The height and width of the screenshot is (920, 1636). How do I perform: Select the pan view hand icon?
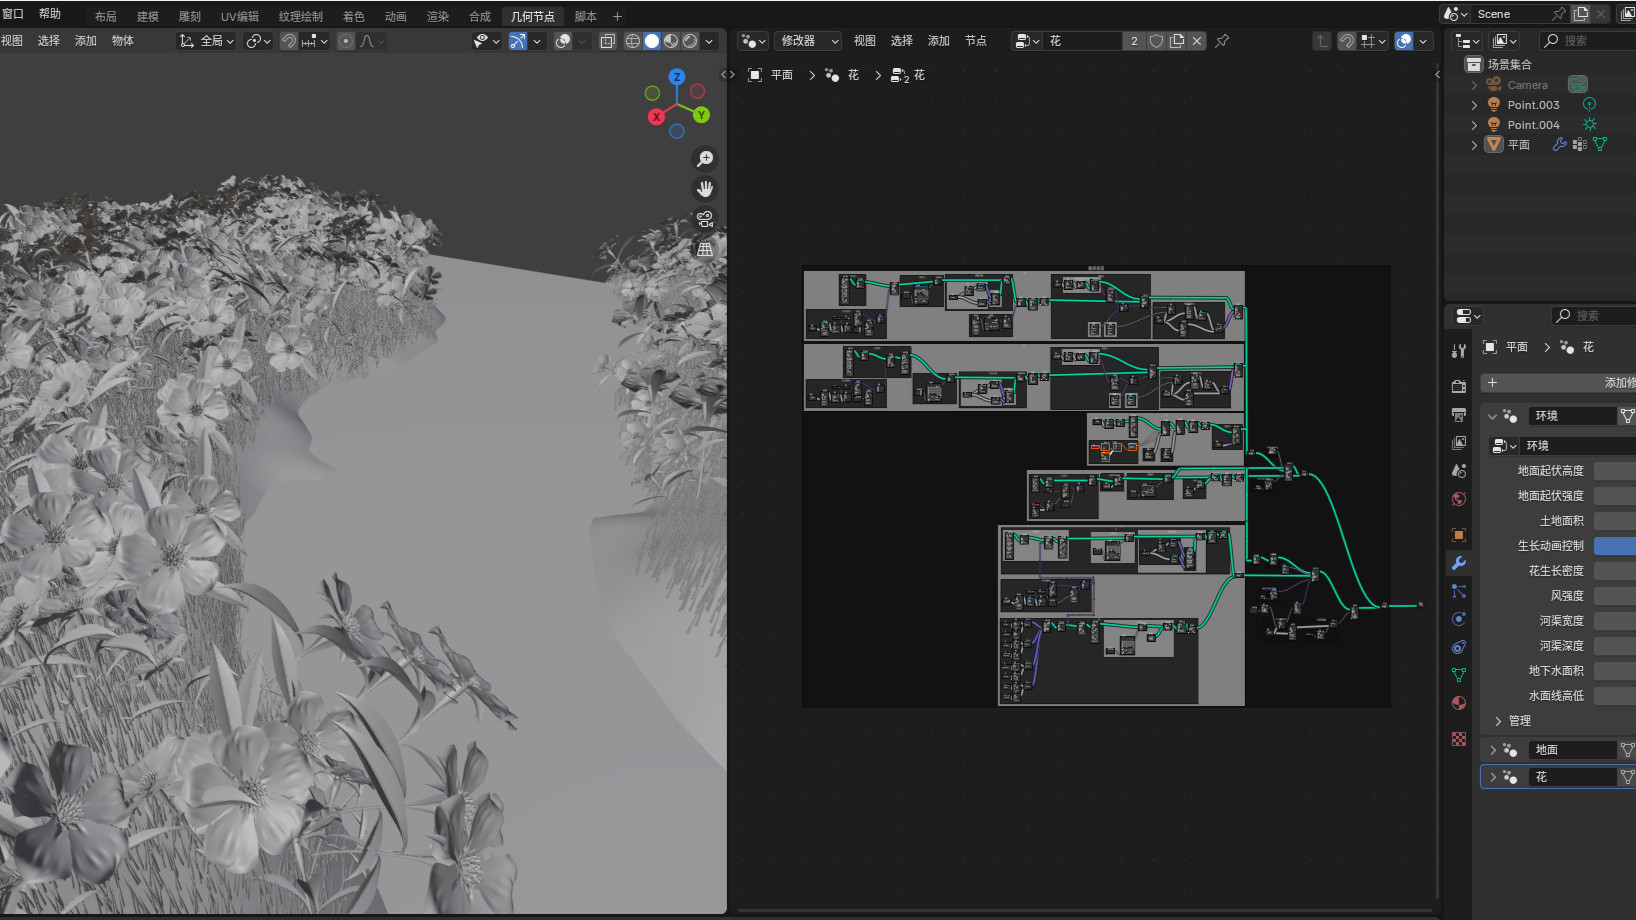[705, 189]
